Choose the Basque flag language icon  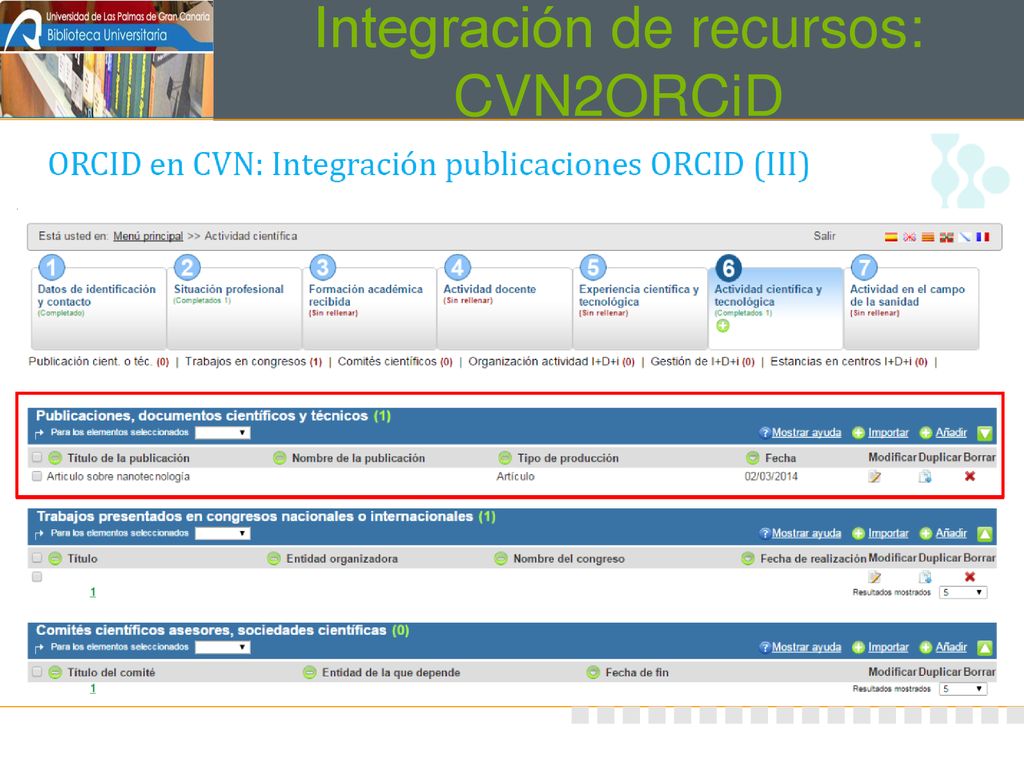[x=946, y=237]
